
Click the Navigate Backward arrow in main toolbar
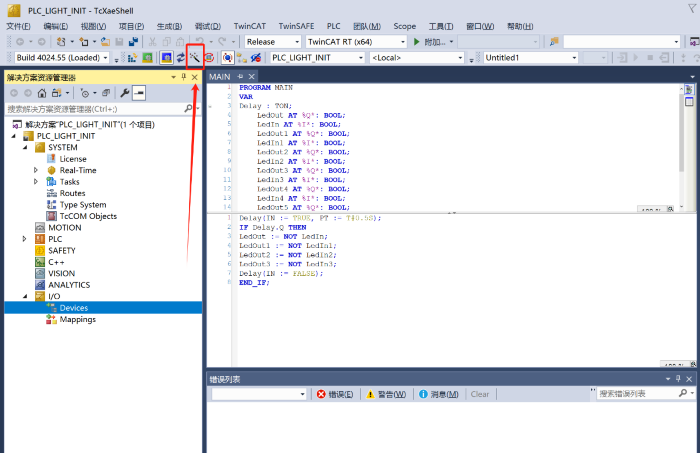tap(20, 42)
